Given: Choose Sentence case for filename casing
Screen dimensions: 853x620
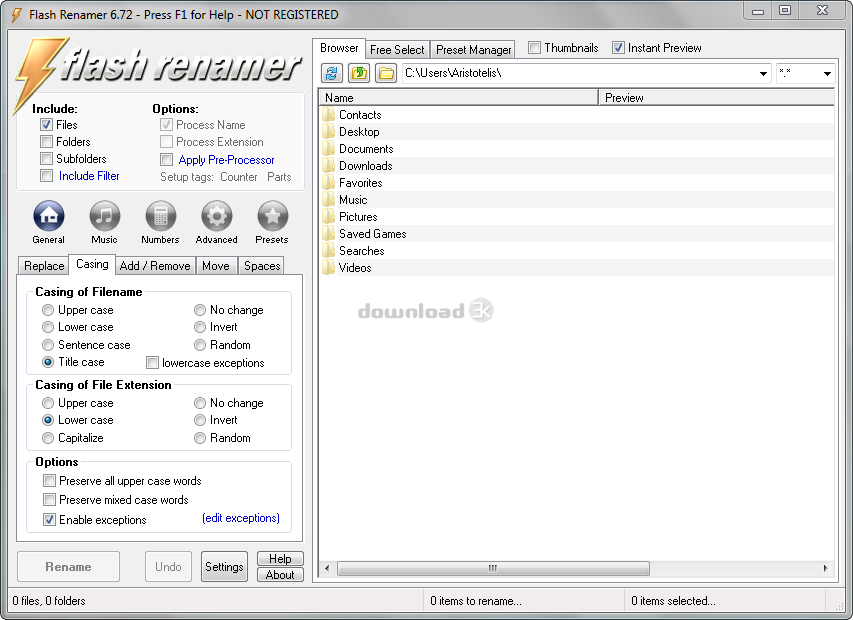Looking at the screenshot, I should click(48, 345).
